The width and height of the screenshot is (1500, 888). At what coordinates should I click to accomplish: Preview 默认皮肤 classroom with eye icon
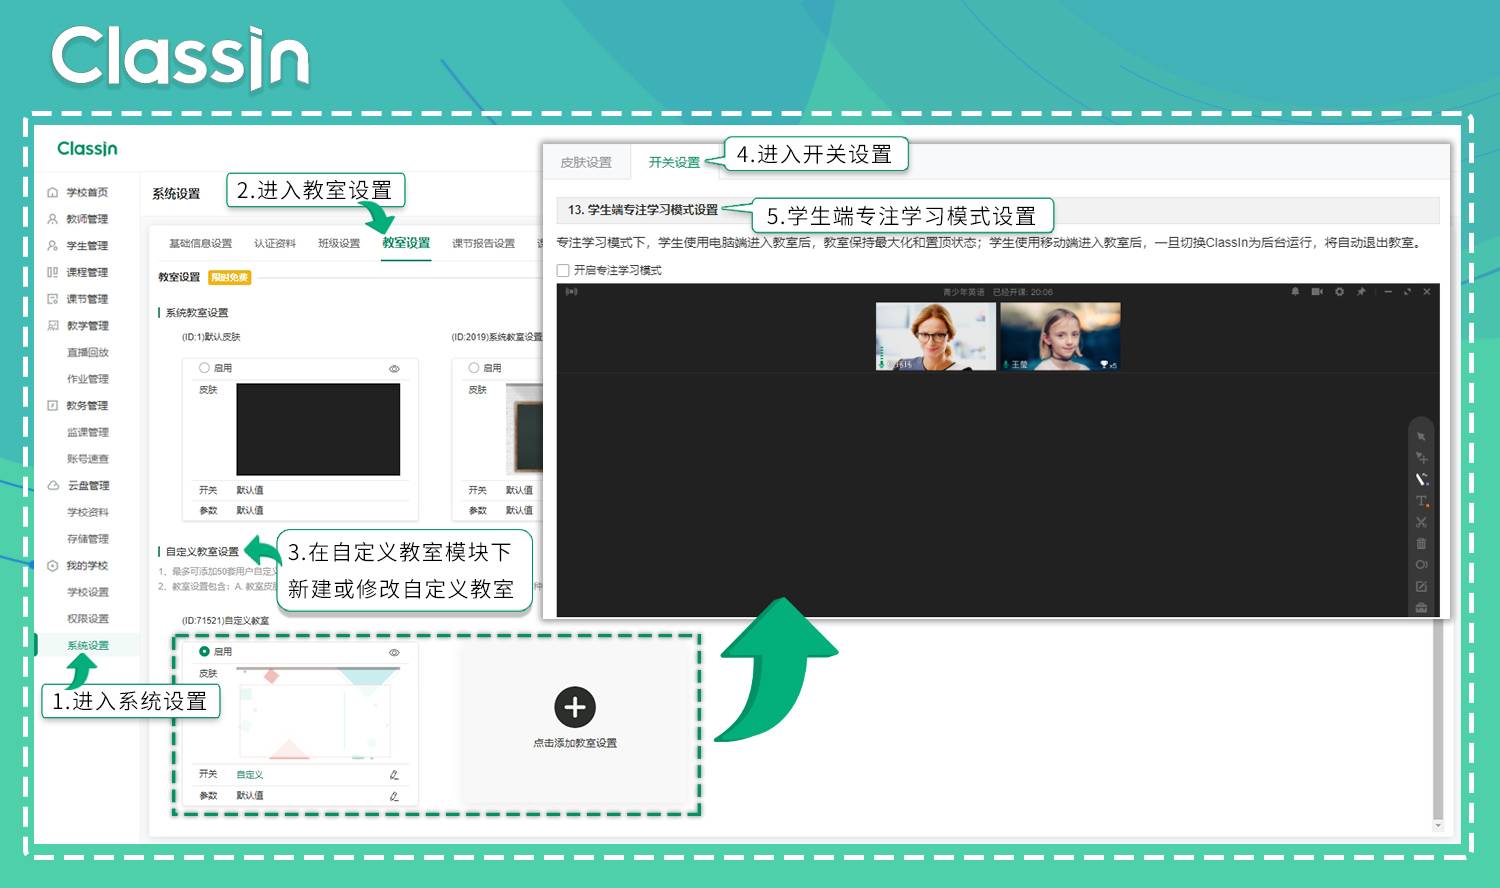pos(394,369)
